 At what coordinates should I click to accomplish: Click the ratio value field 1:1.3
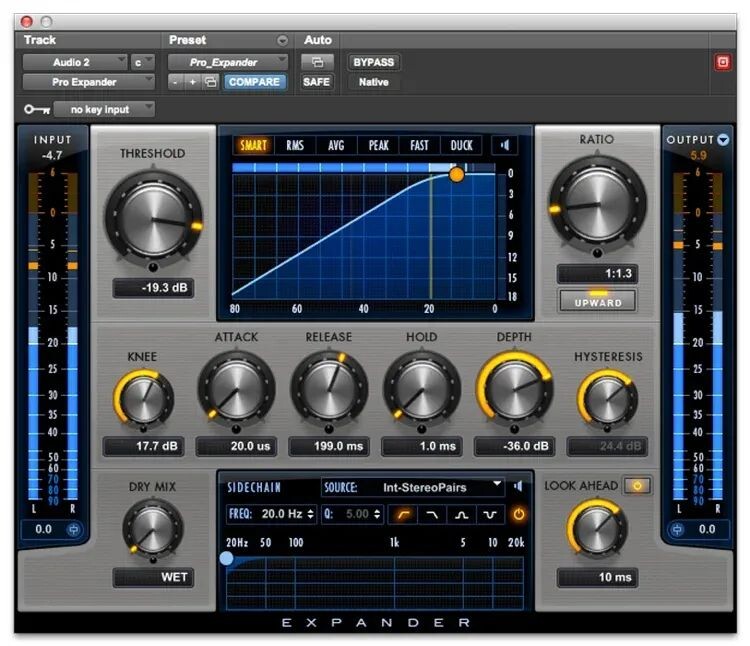point(597,274)
